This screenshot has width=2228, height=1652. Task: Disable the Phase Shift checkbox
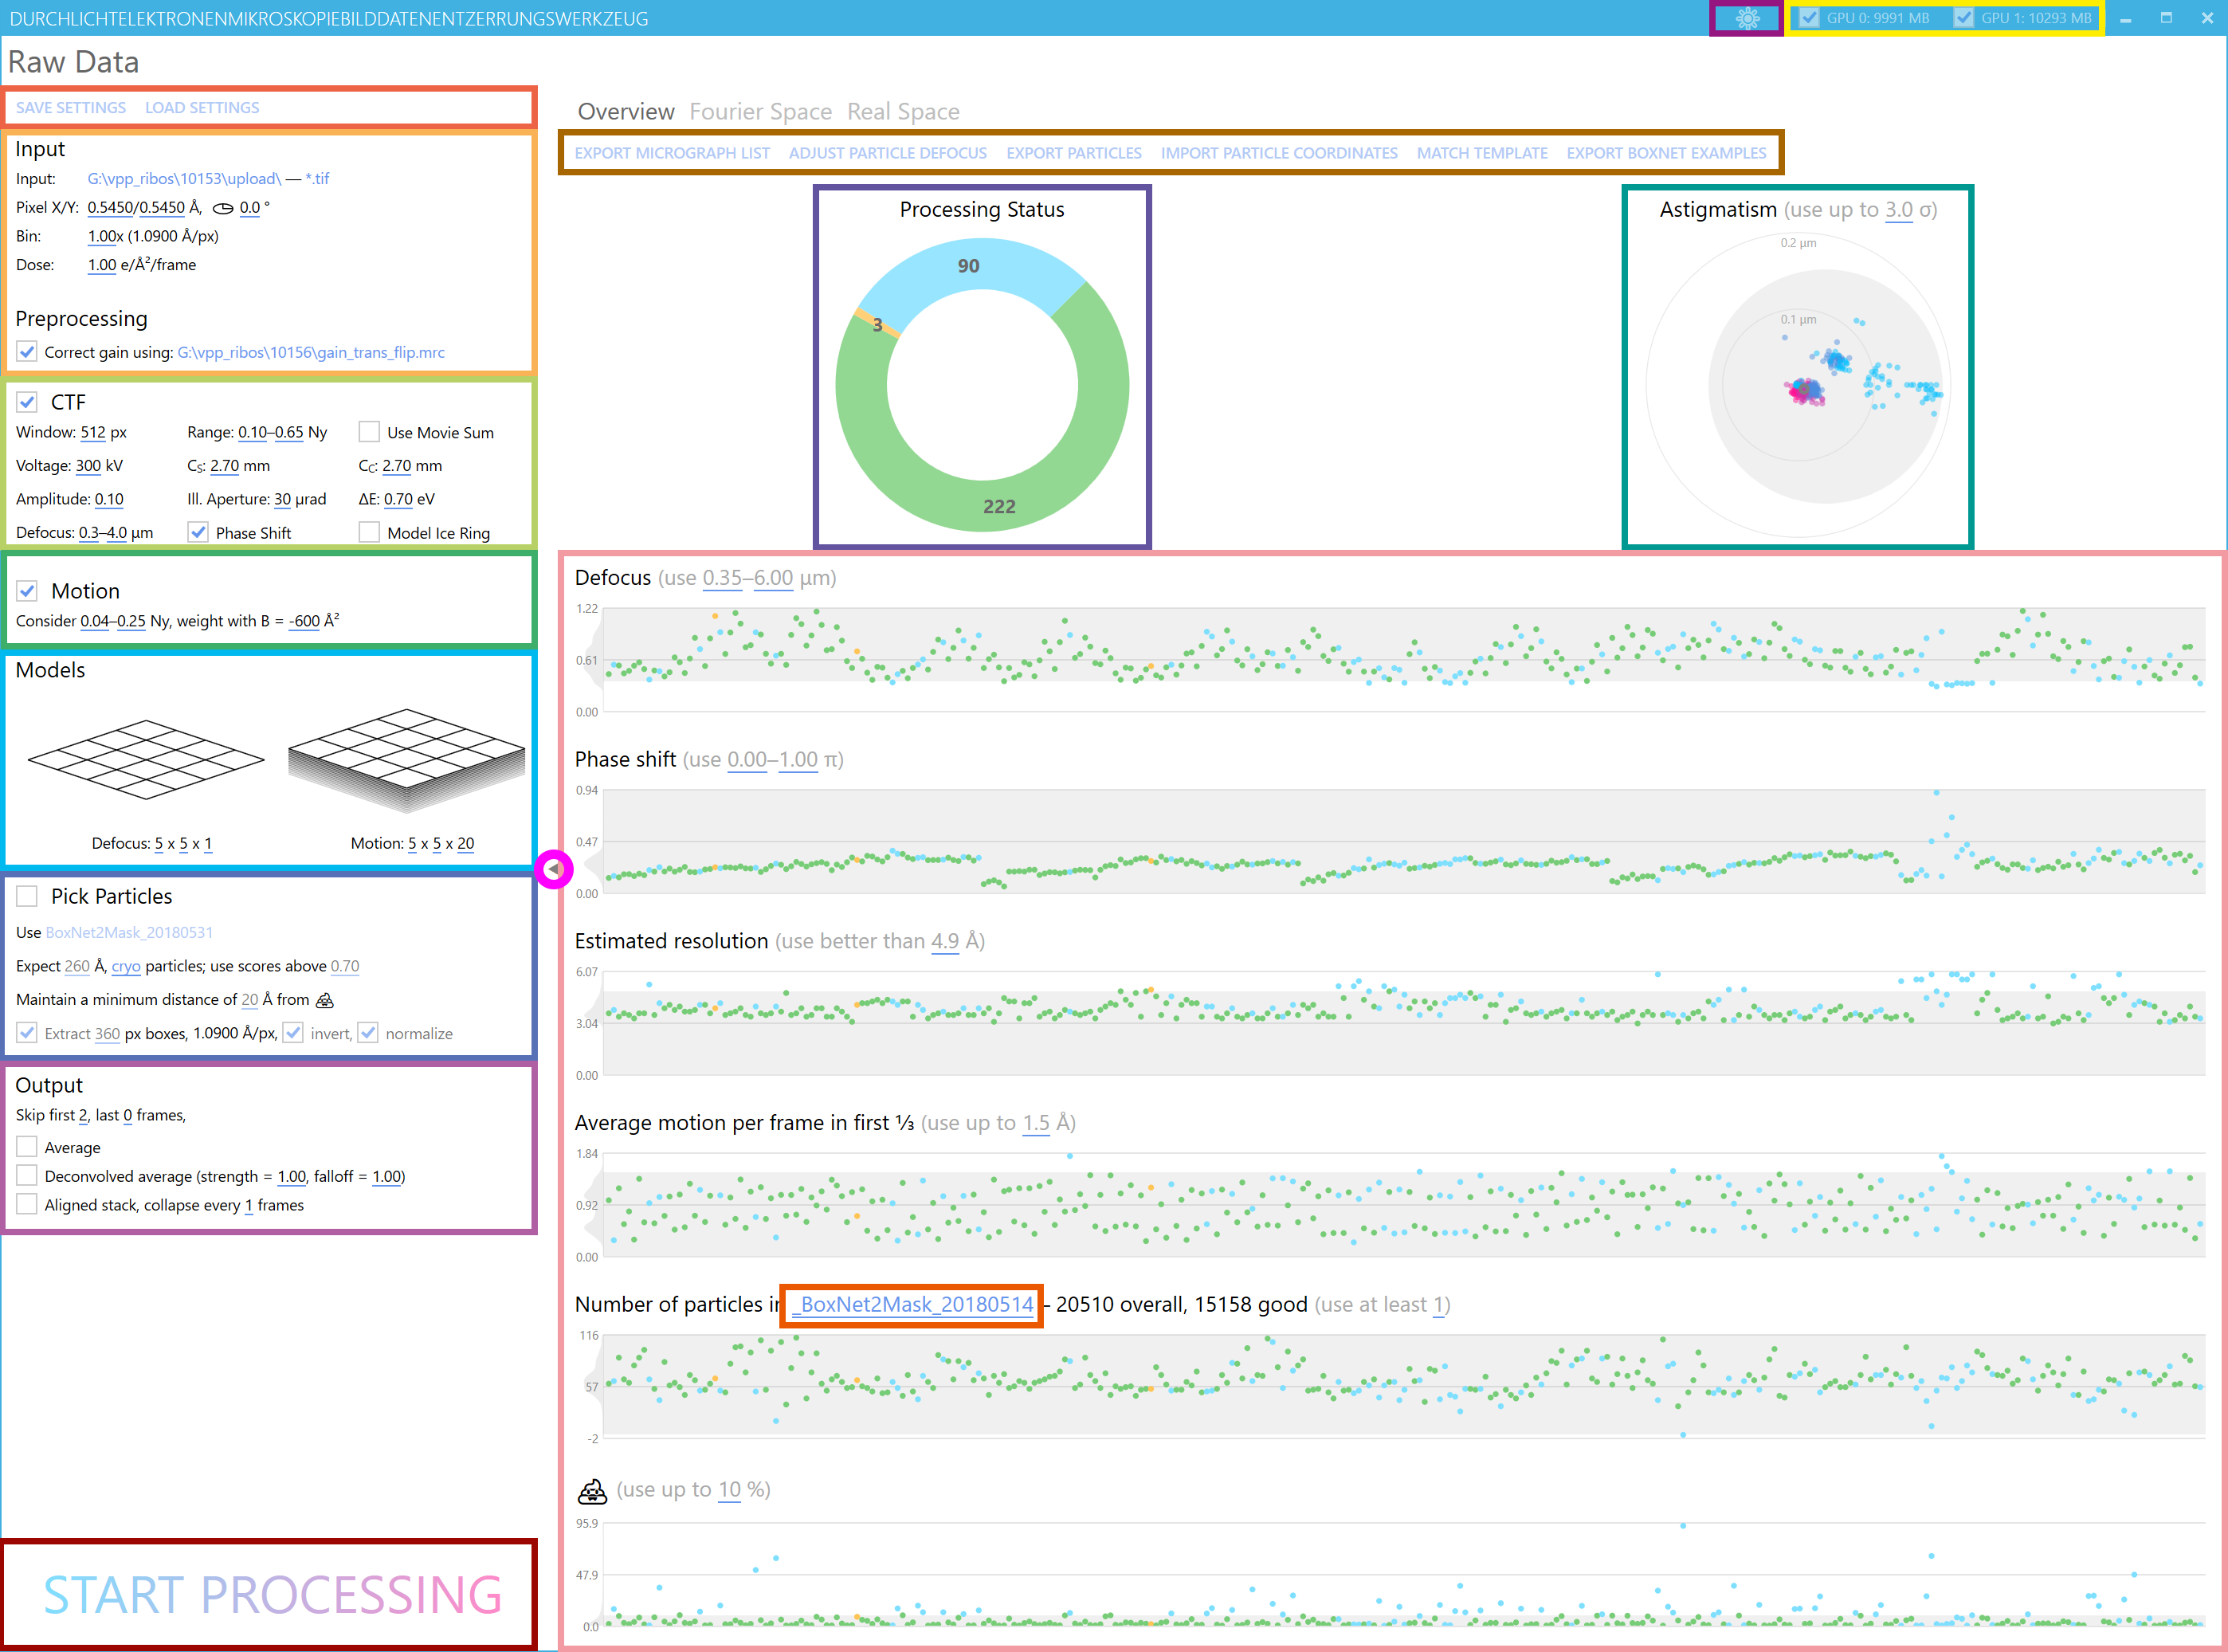coord(198,533)
